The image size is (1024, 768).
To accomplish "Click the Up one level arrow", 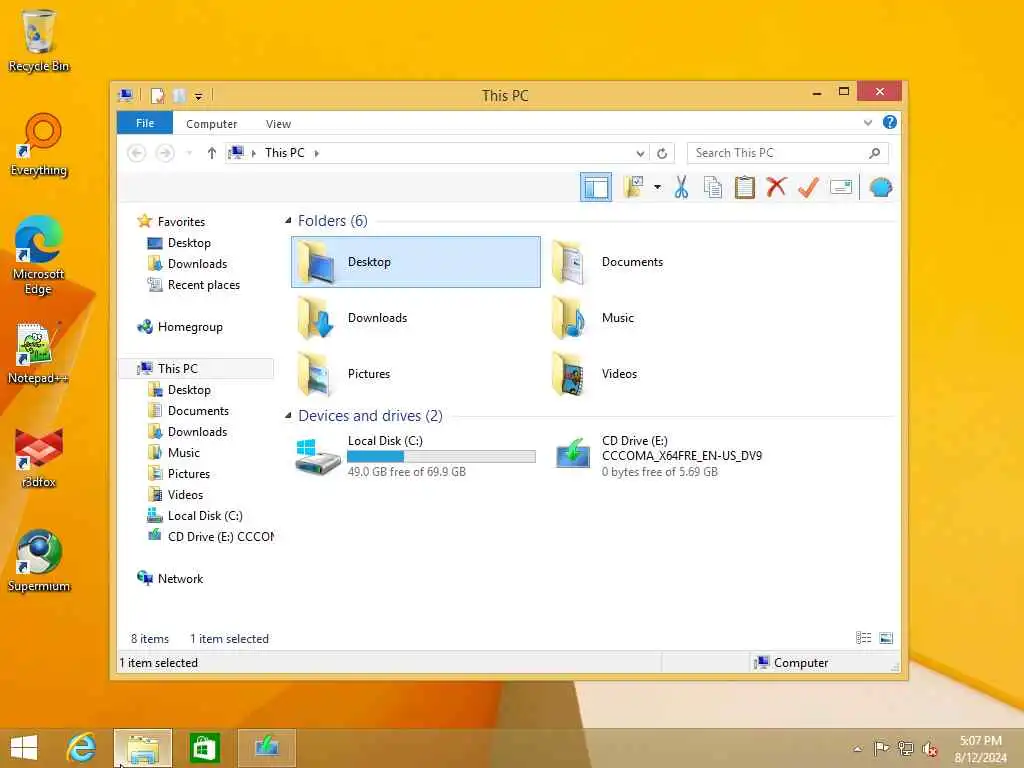I will (212, 153).
